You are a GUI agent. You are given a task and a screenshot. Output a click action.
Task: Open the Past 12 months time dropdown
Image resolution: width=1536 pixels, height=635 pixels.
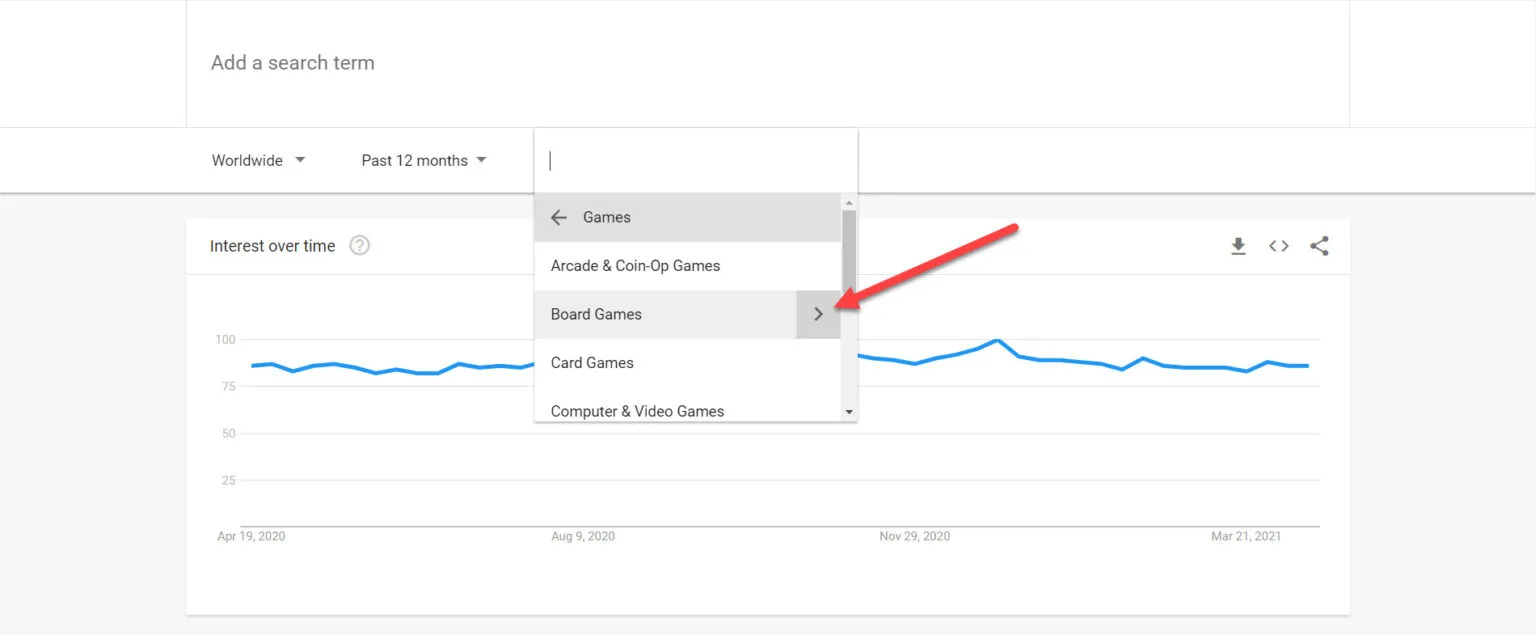pyautogui.click(x=422, y=160)
